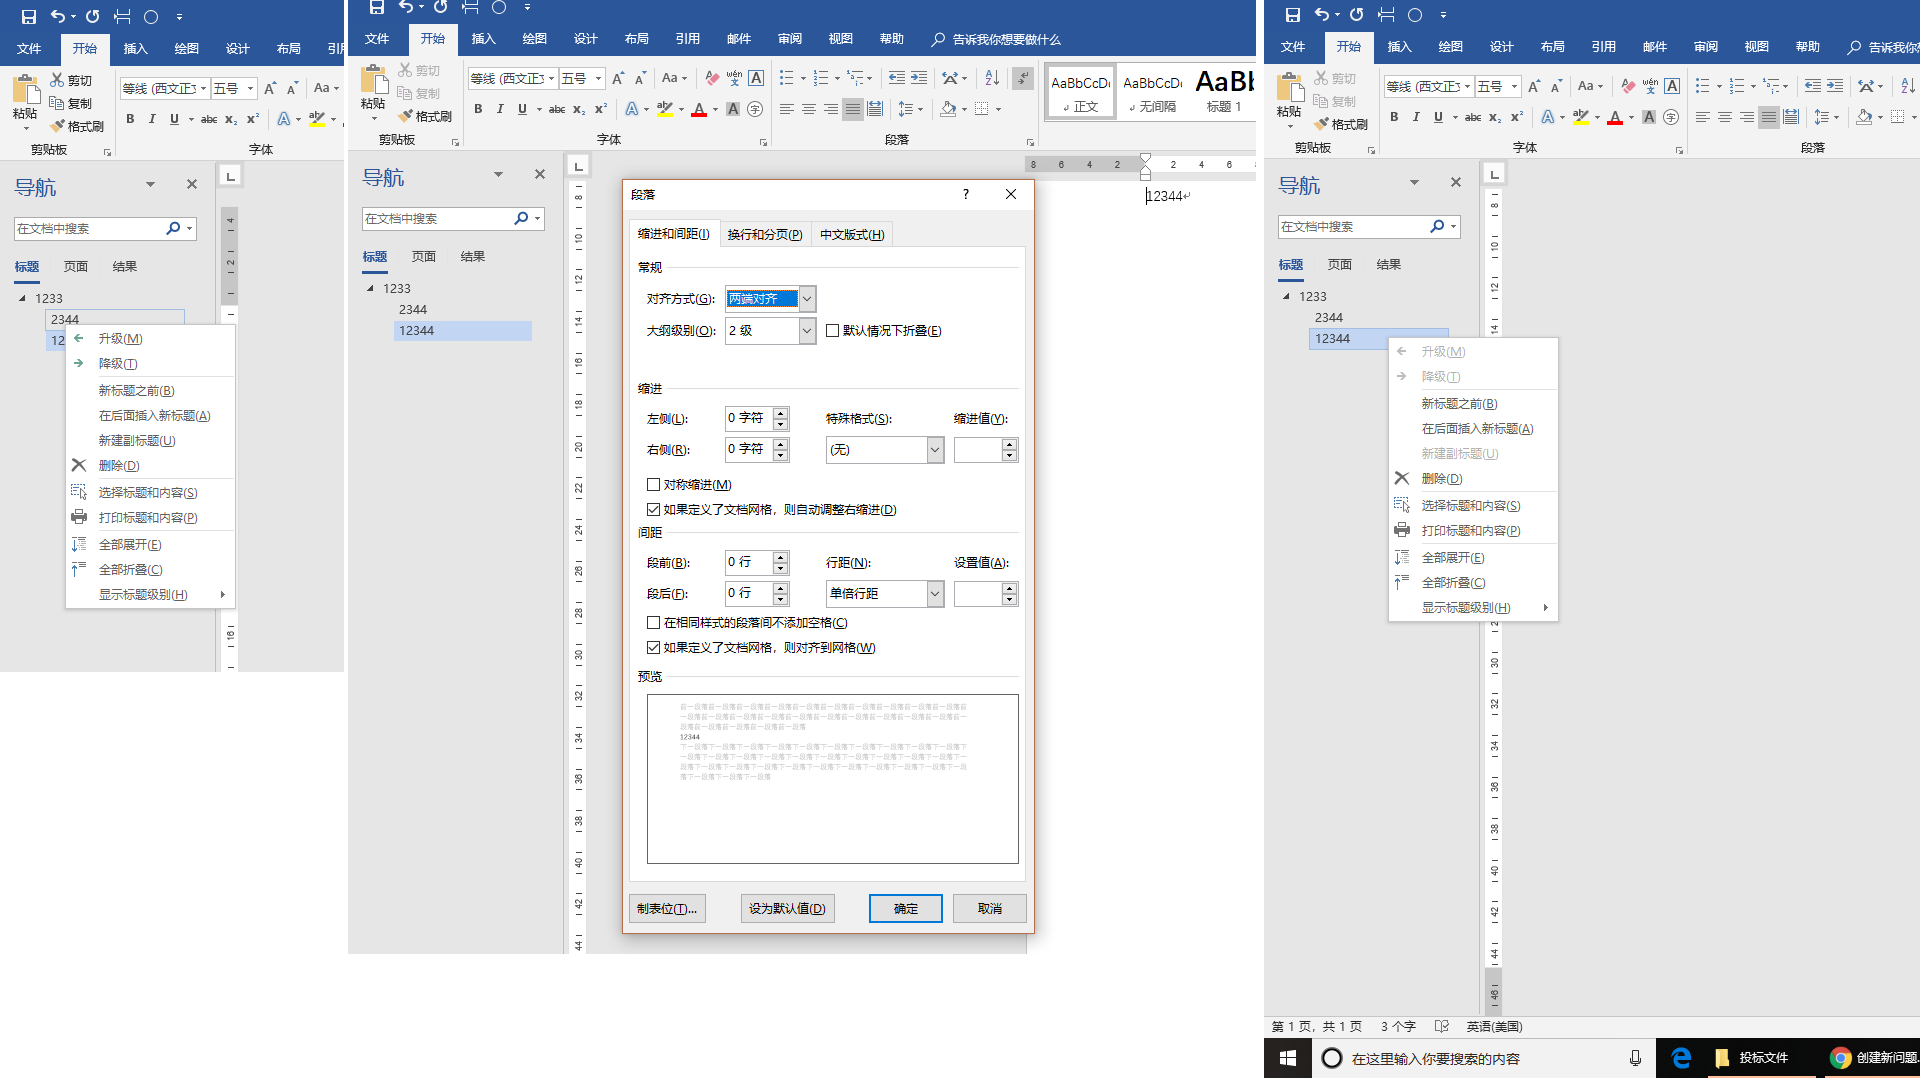Toggle 在相同样式的段落间不添加空格 checkbox
Image resolution: width=1920 pixels, height=1080 pixels.
tap(654, 623)
